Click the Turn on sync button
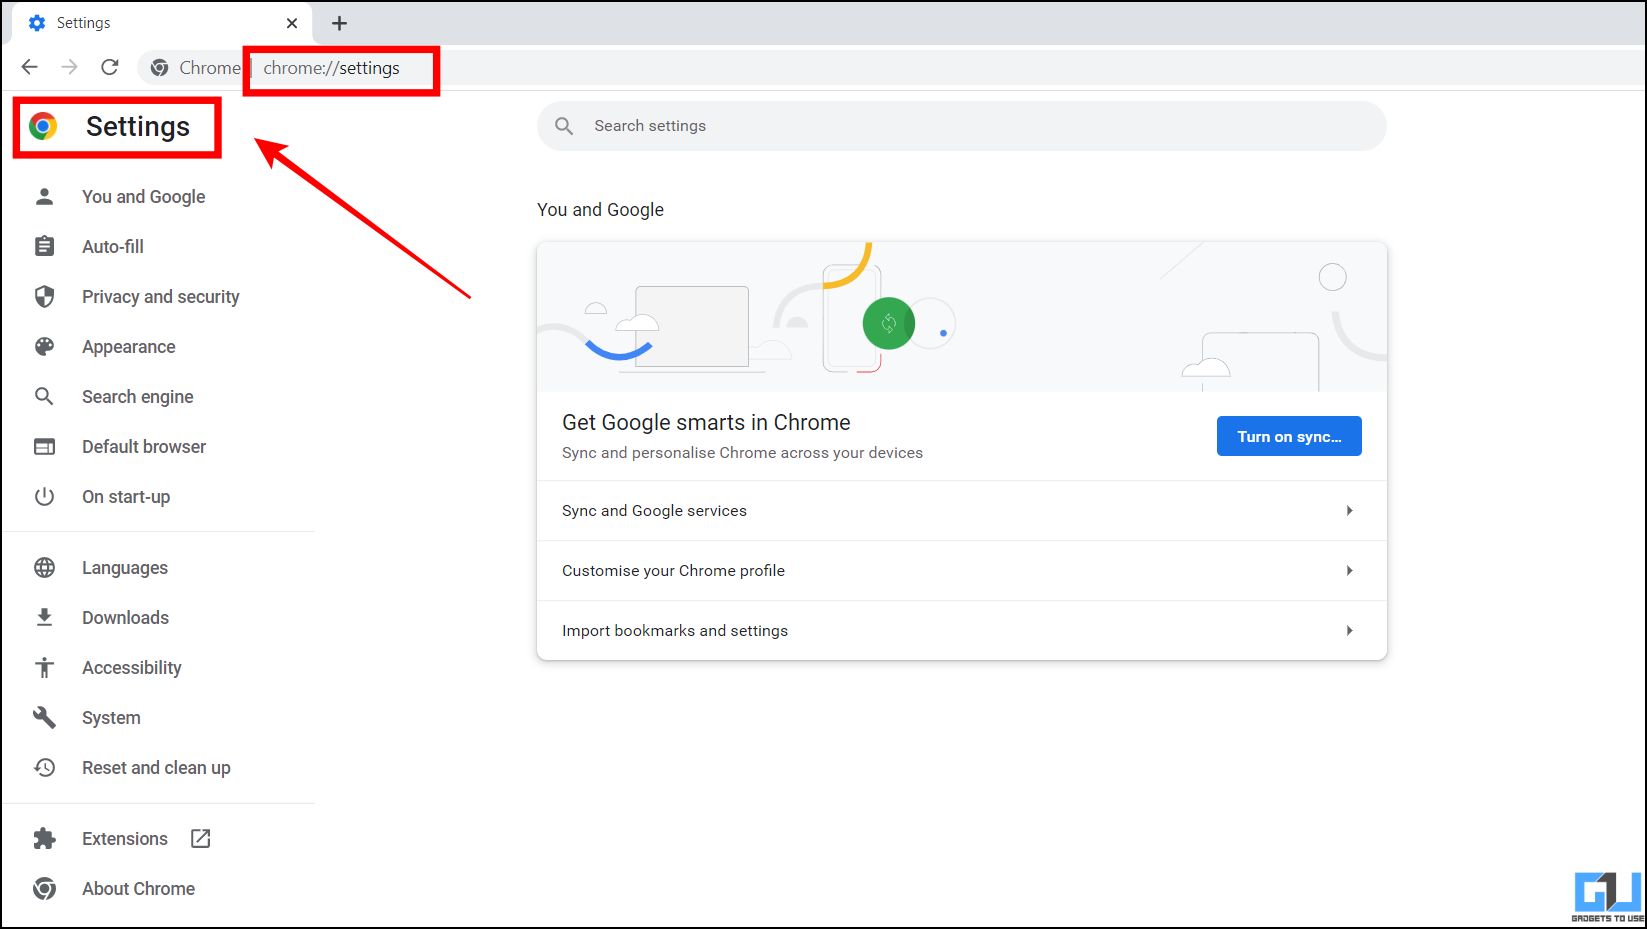The image size is (1647, 929). (1289, 436)
